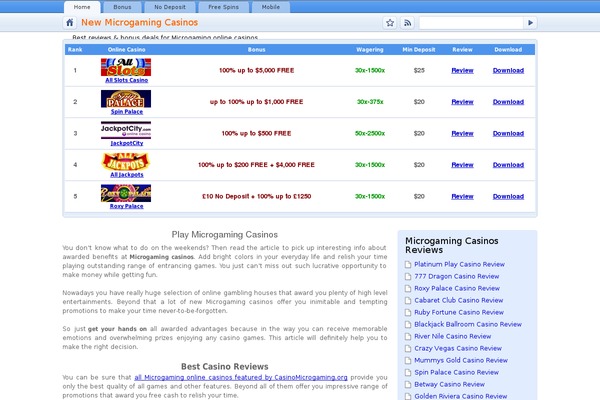Click page icon beside Cabaret Club Casino Review
The image size is (600, 400).
tap(408, 300)
